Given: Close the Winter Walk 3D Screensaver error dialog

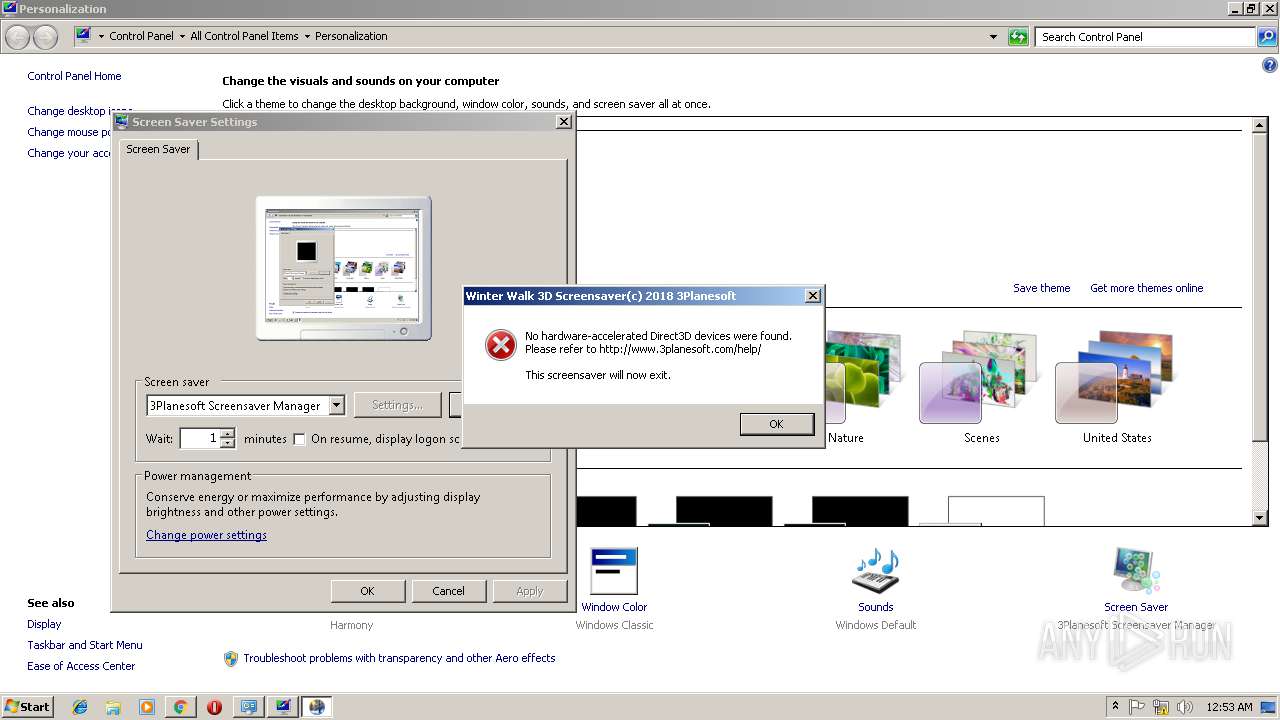Looking at the screenshot, I should click(x=813, y=296).
